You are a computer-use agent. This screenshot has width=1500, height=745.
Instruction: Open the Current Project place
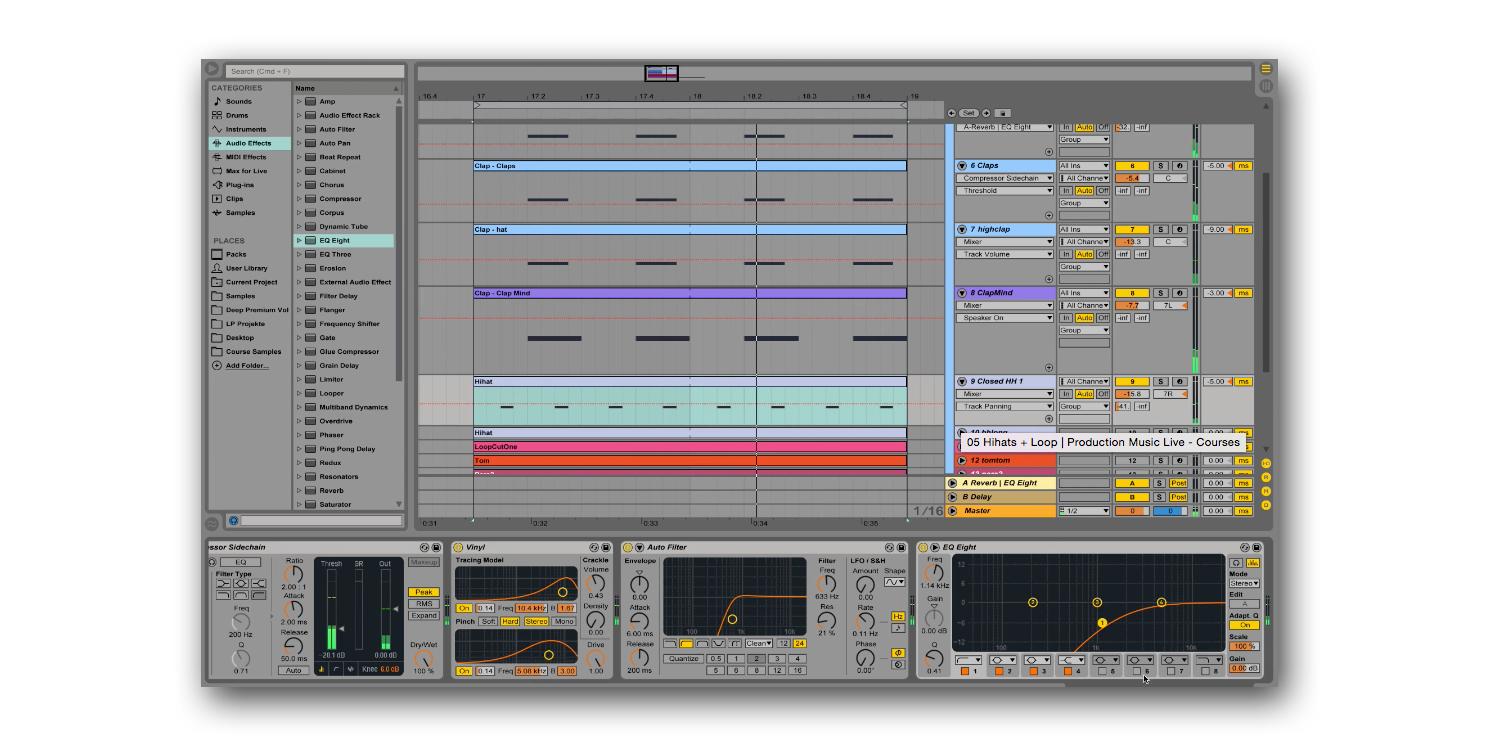[251, 282]
